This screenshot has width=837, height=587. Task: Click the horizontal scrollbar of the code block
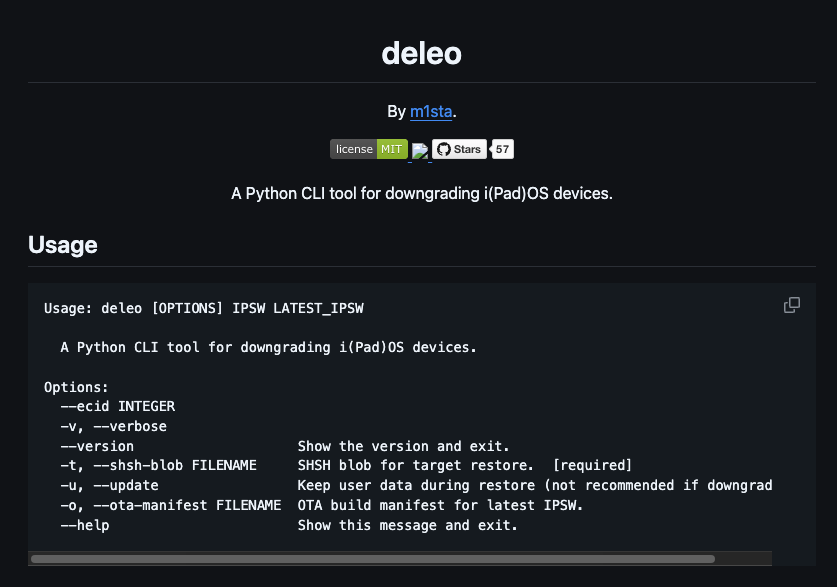(x=372, y=559)
